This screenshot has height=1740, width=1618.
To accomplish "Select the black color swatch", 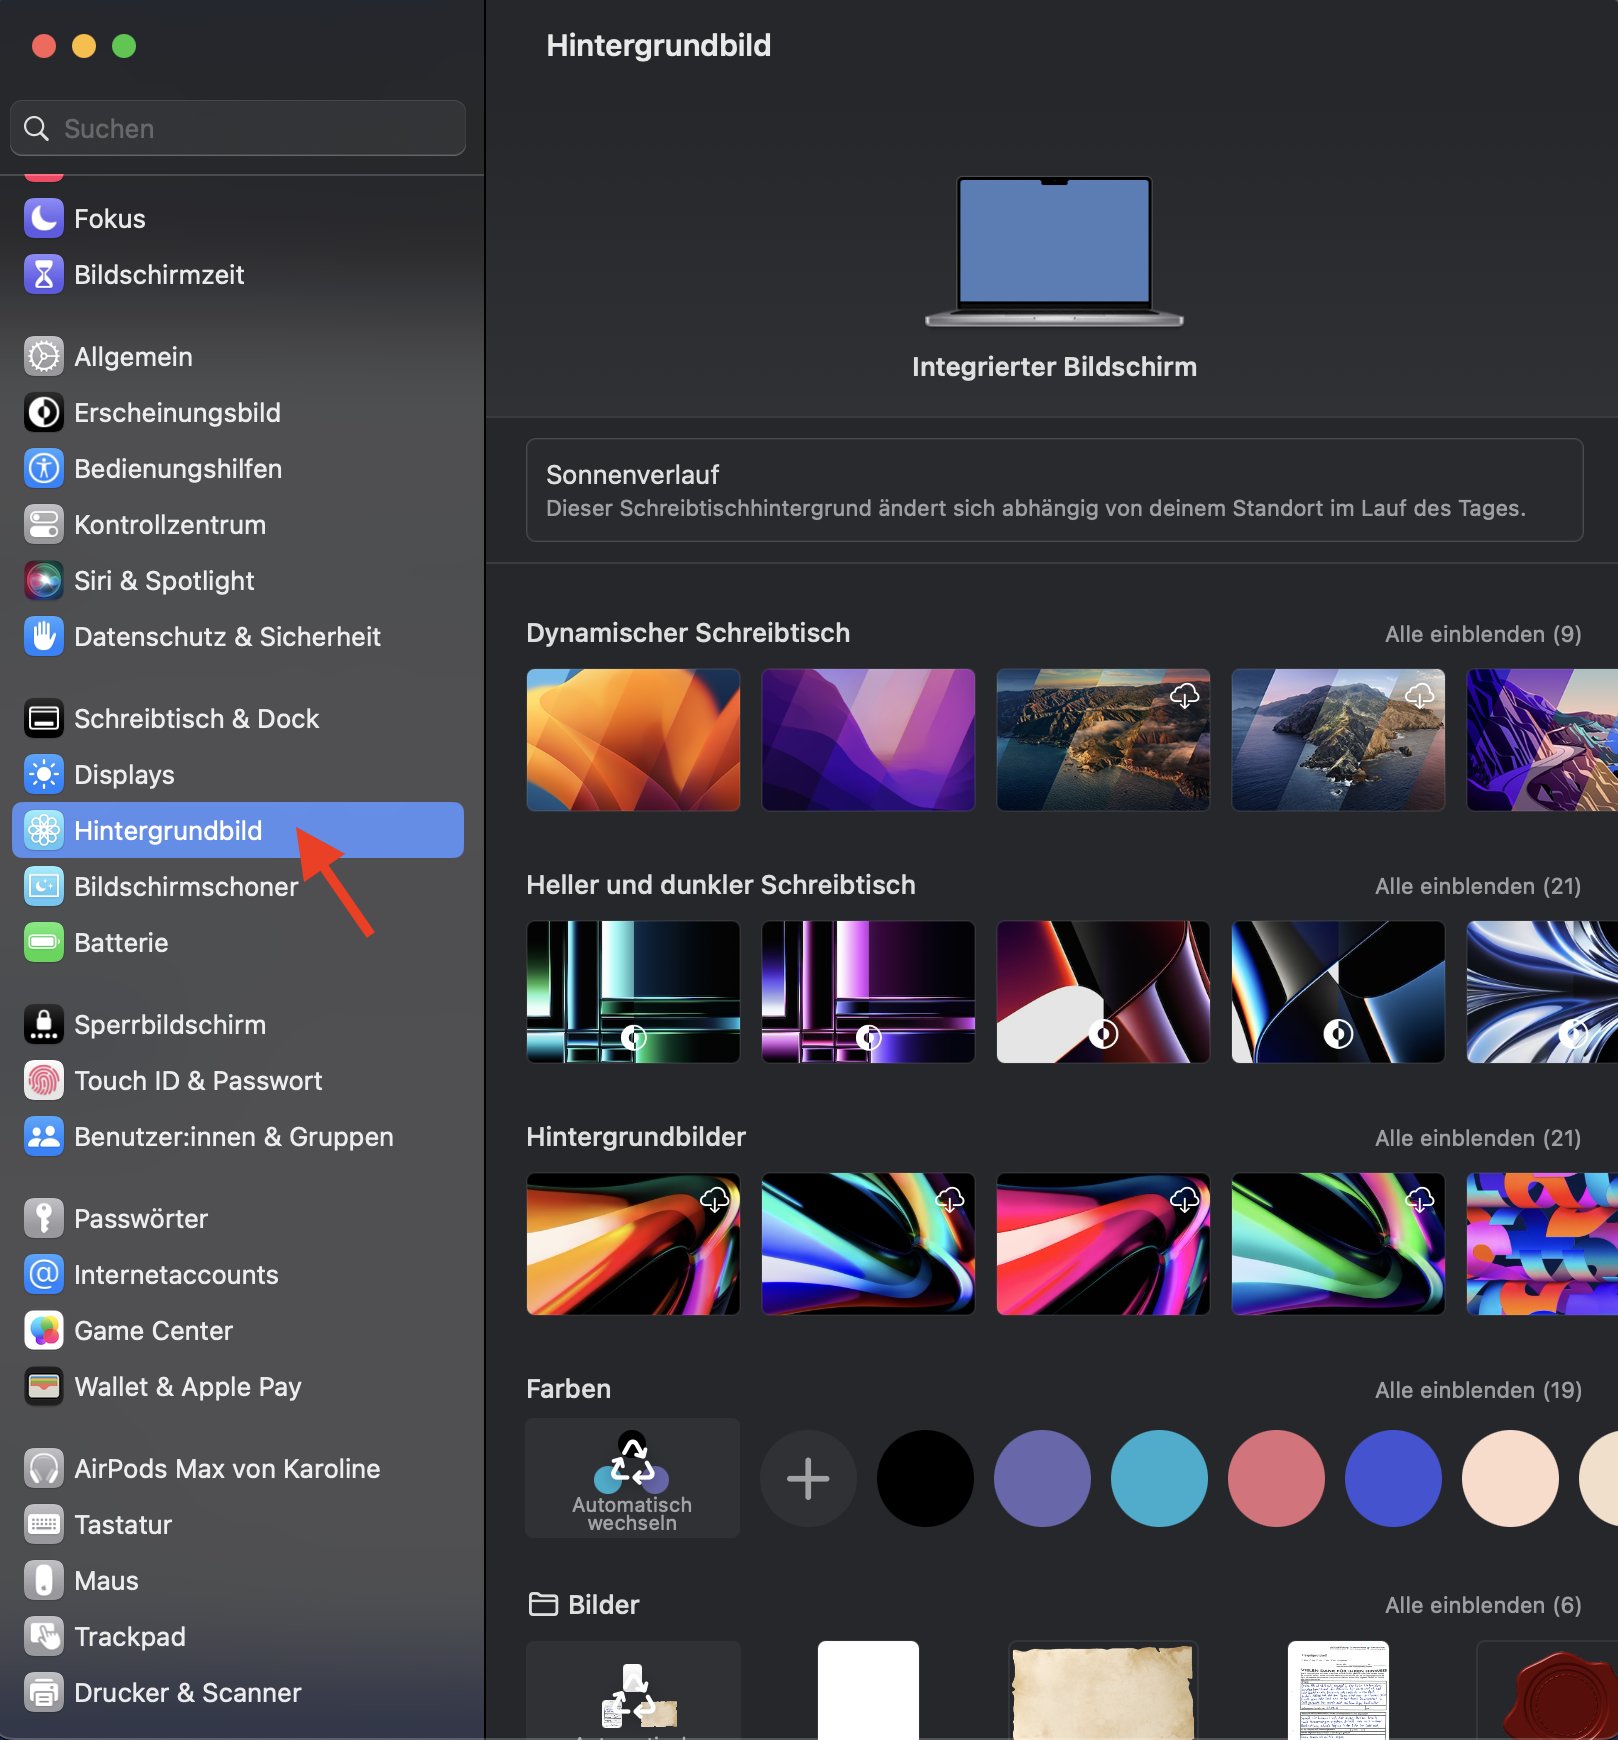I will click(925, 1478).
